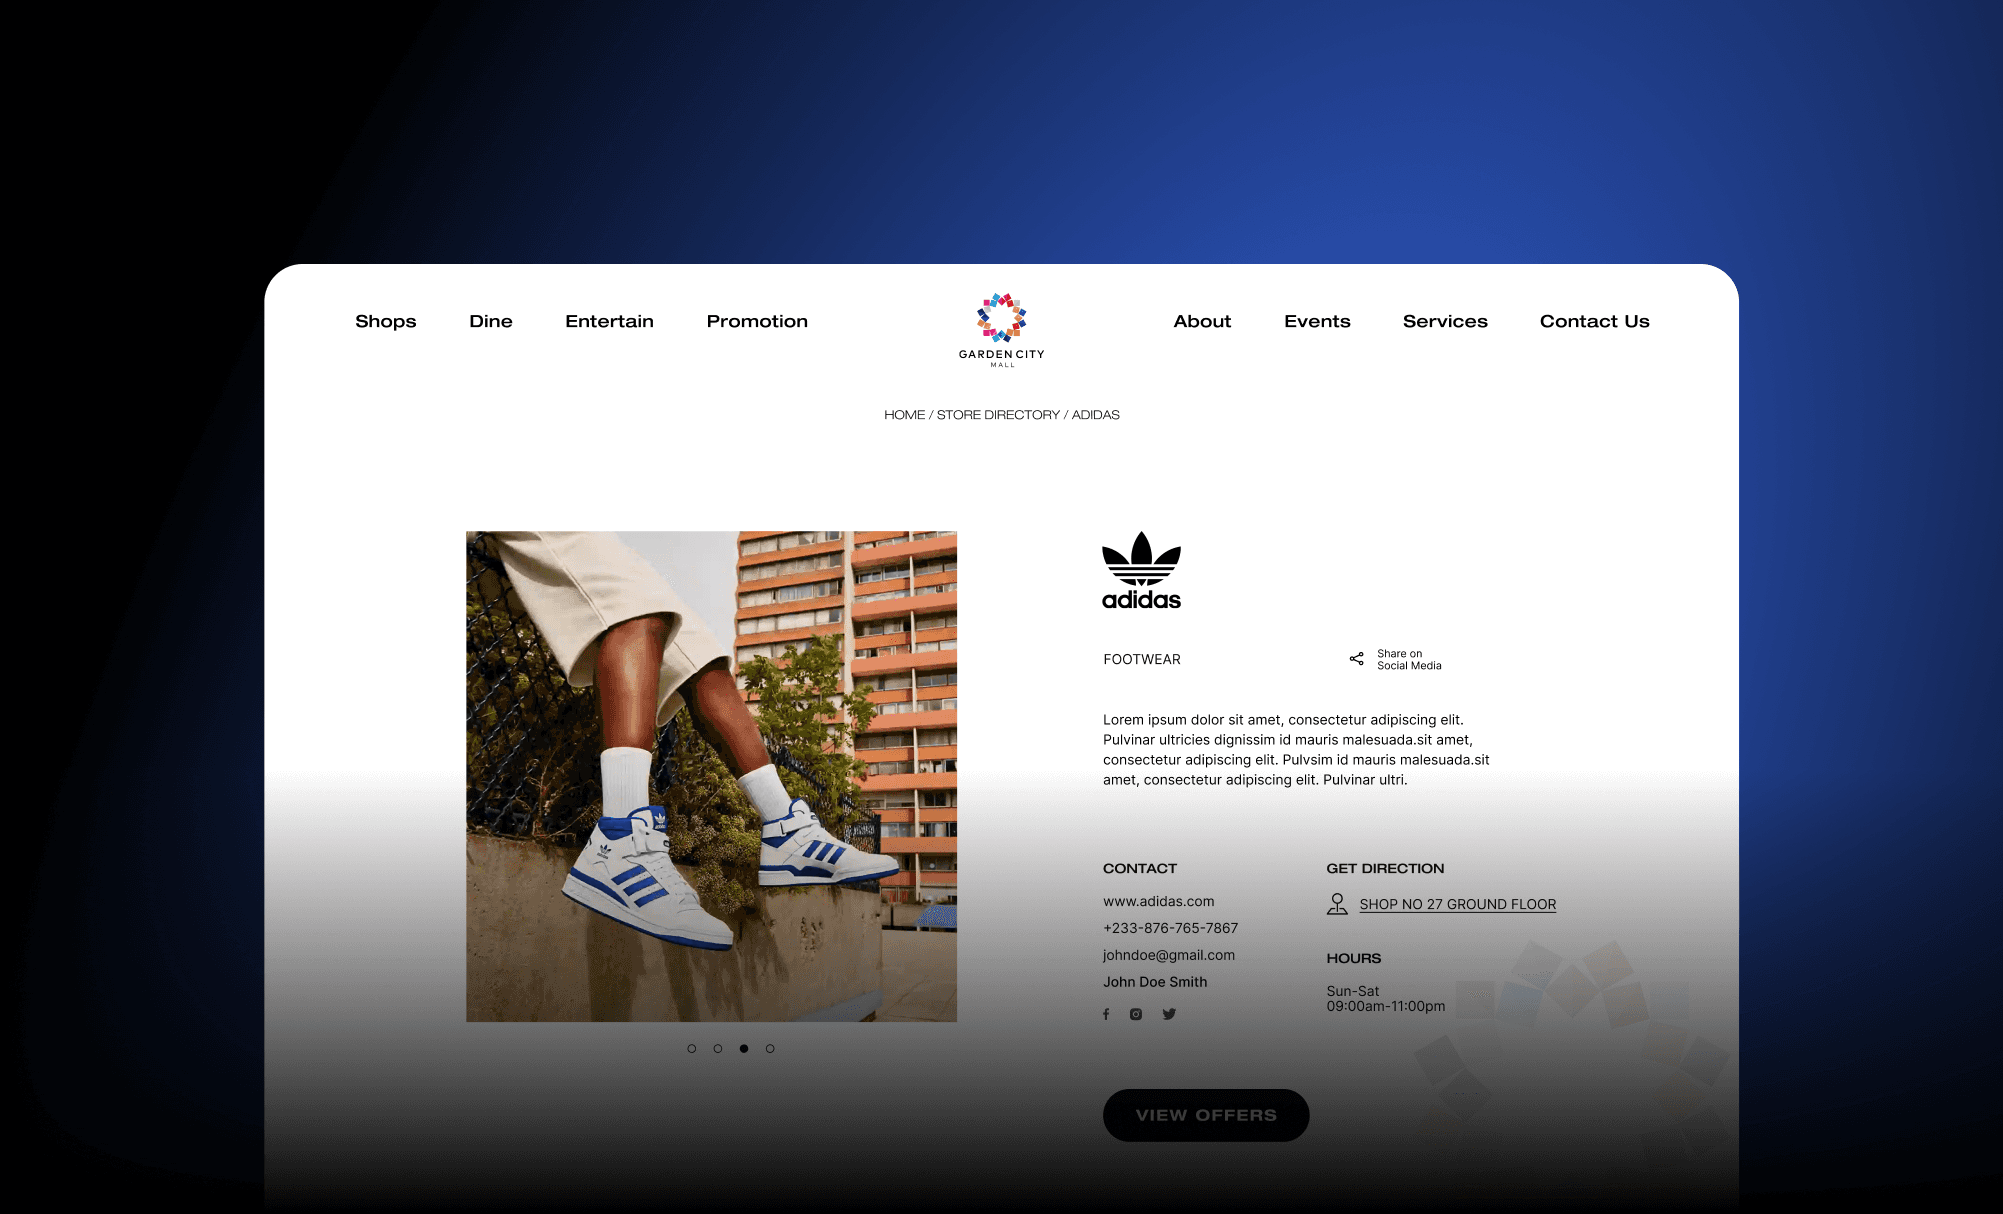Select the second carousel dot
The image size is (2003, 1214).
tap(718, 1049)
